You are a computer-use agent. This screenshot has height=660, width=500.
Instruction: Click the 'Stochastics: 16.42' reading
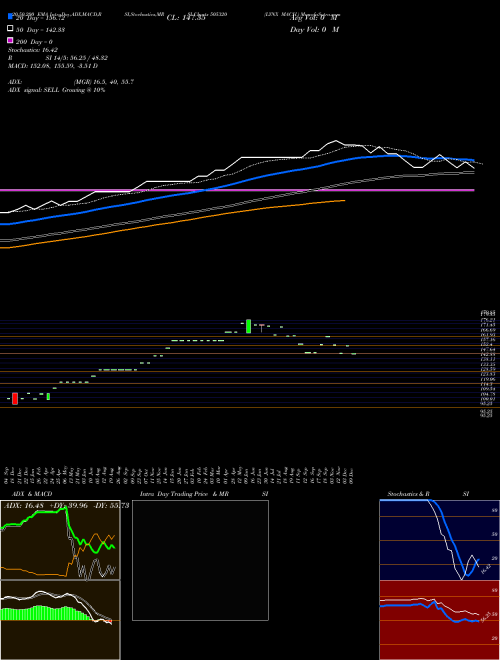(33, 50)
